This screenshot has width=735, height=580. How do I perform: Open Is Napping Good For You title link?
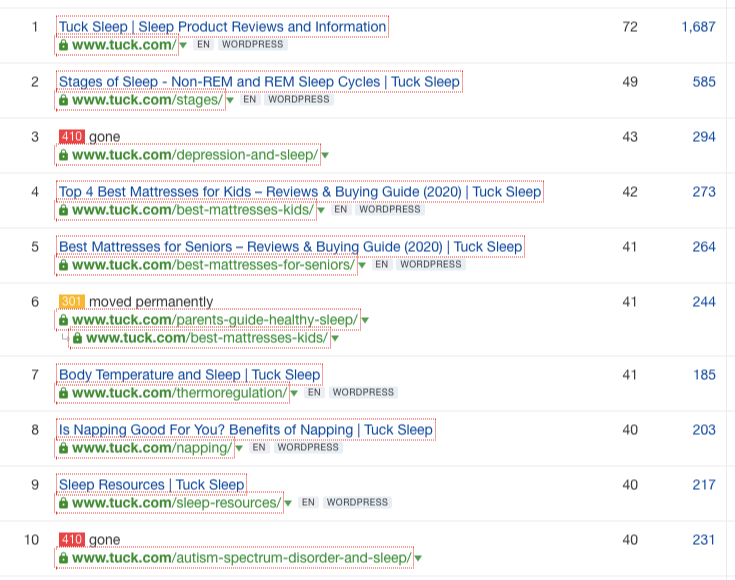[x=246, y=429]
